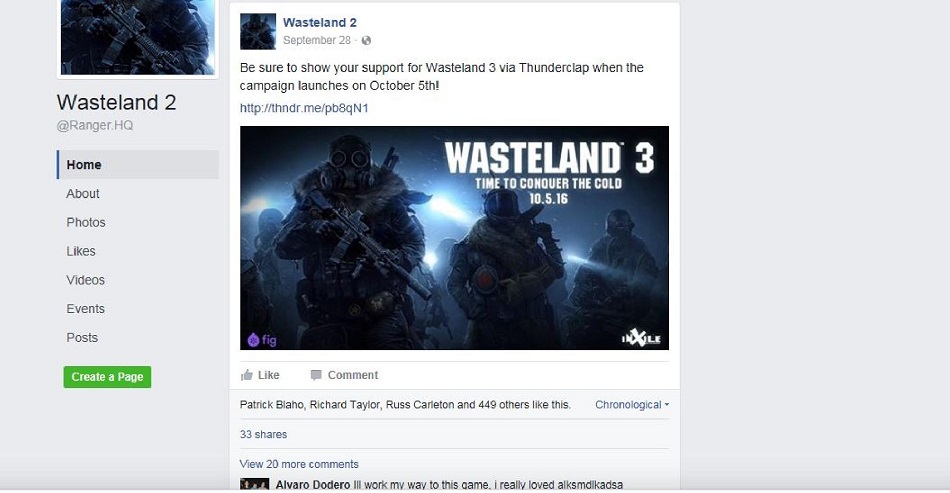Open the Events sidebar section
The height and width of the screenshot is (493, 950).
(85, 309)
